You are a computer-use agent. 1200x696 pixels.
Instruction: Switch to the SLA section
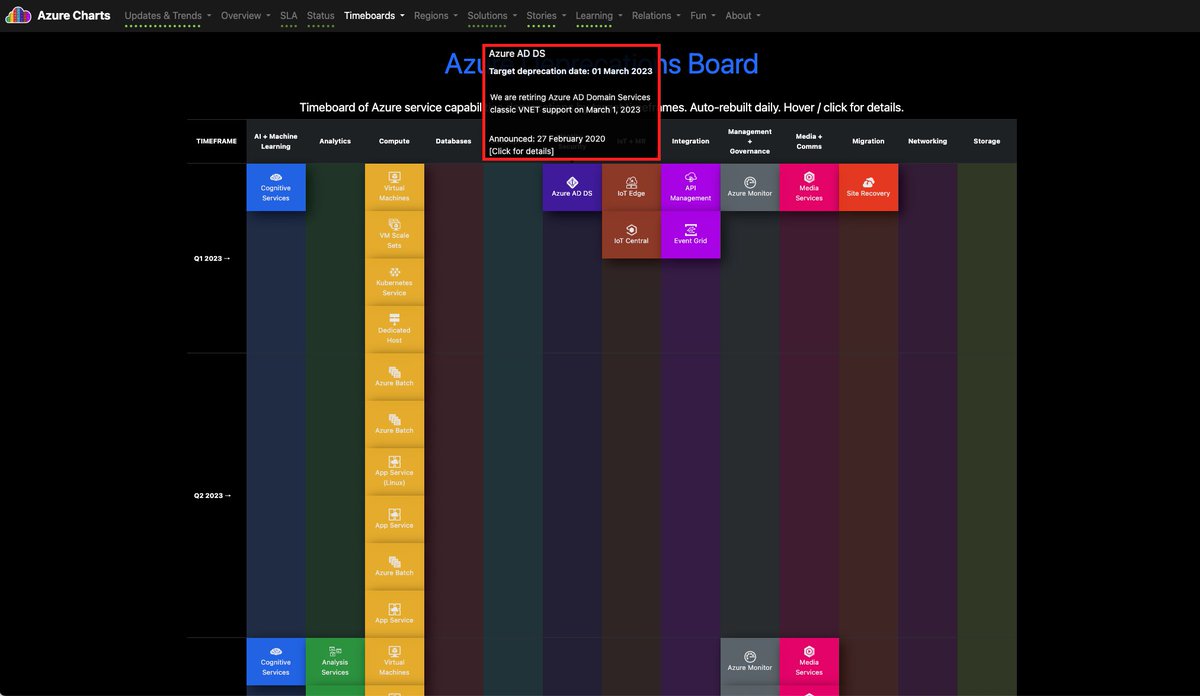point(288,15)
